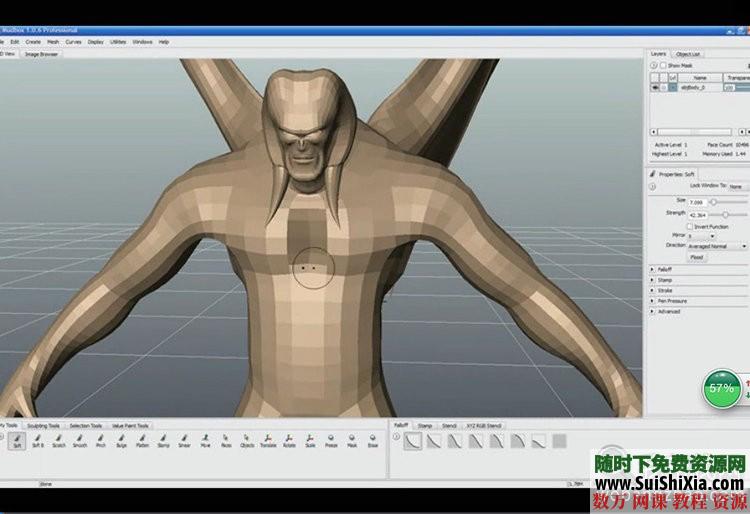Select the Erase tool
The height and width of the screenshot is (514, 750).
(x=373, y=440)
